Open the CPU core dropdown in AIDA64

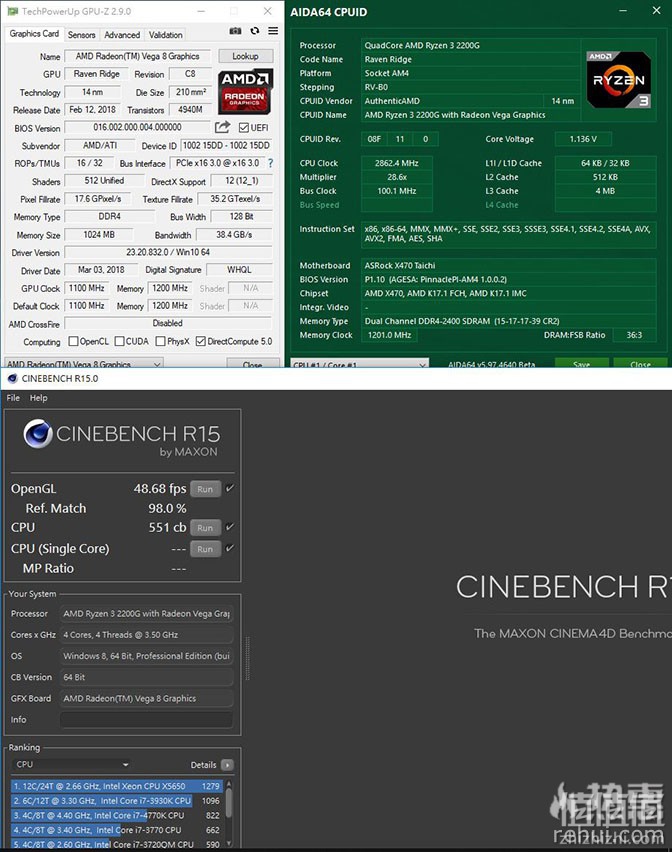click(359, 364)
